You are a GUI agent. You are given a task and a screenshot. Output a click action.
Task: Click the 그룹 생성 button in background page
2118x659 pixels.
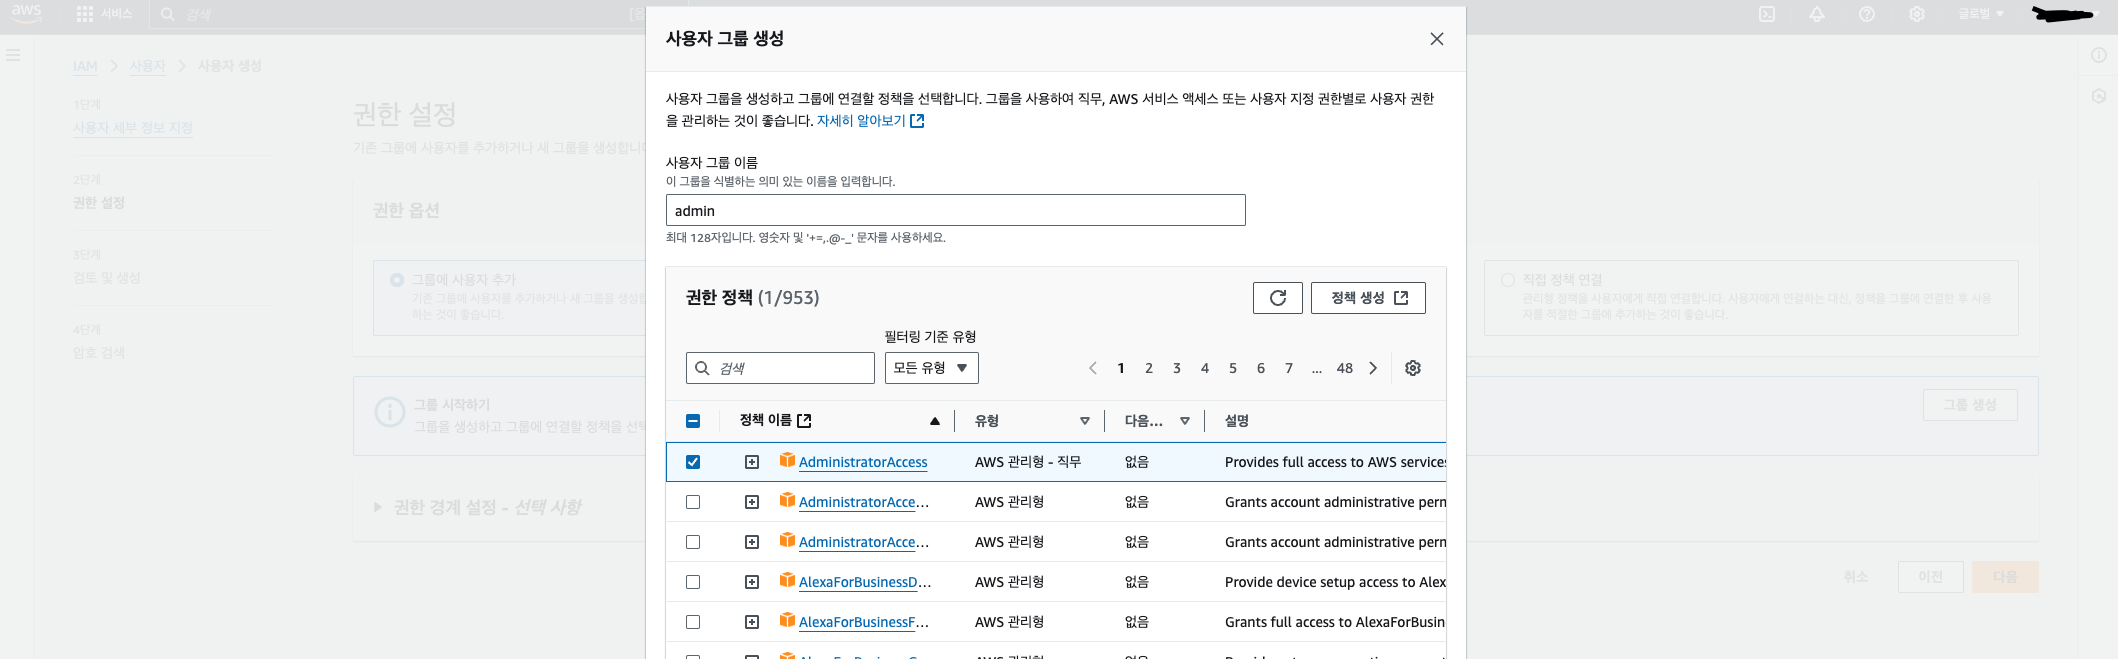pos(1970,405)
